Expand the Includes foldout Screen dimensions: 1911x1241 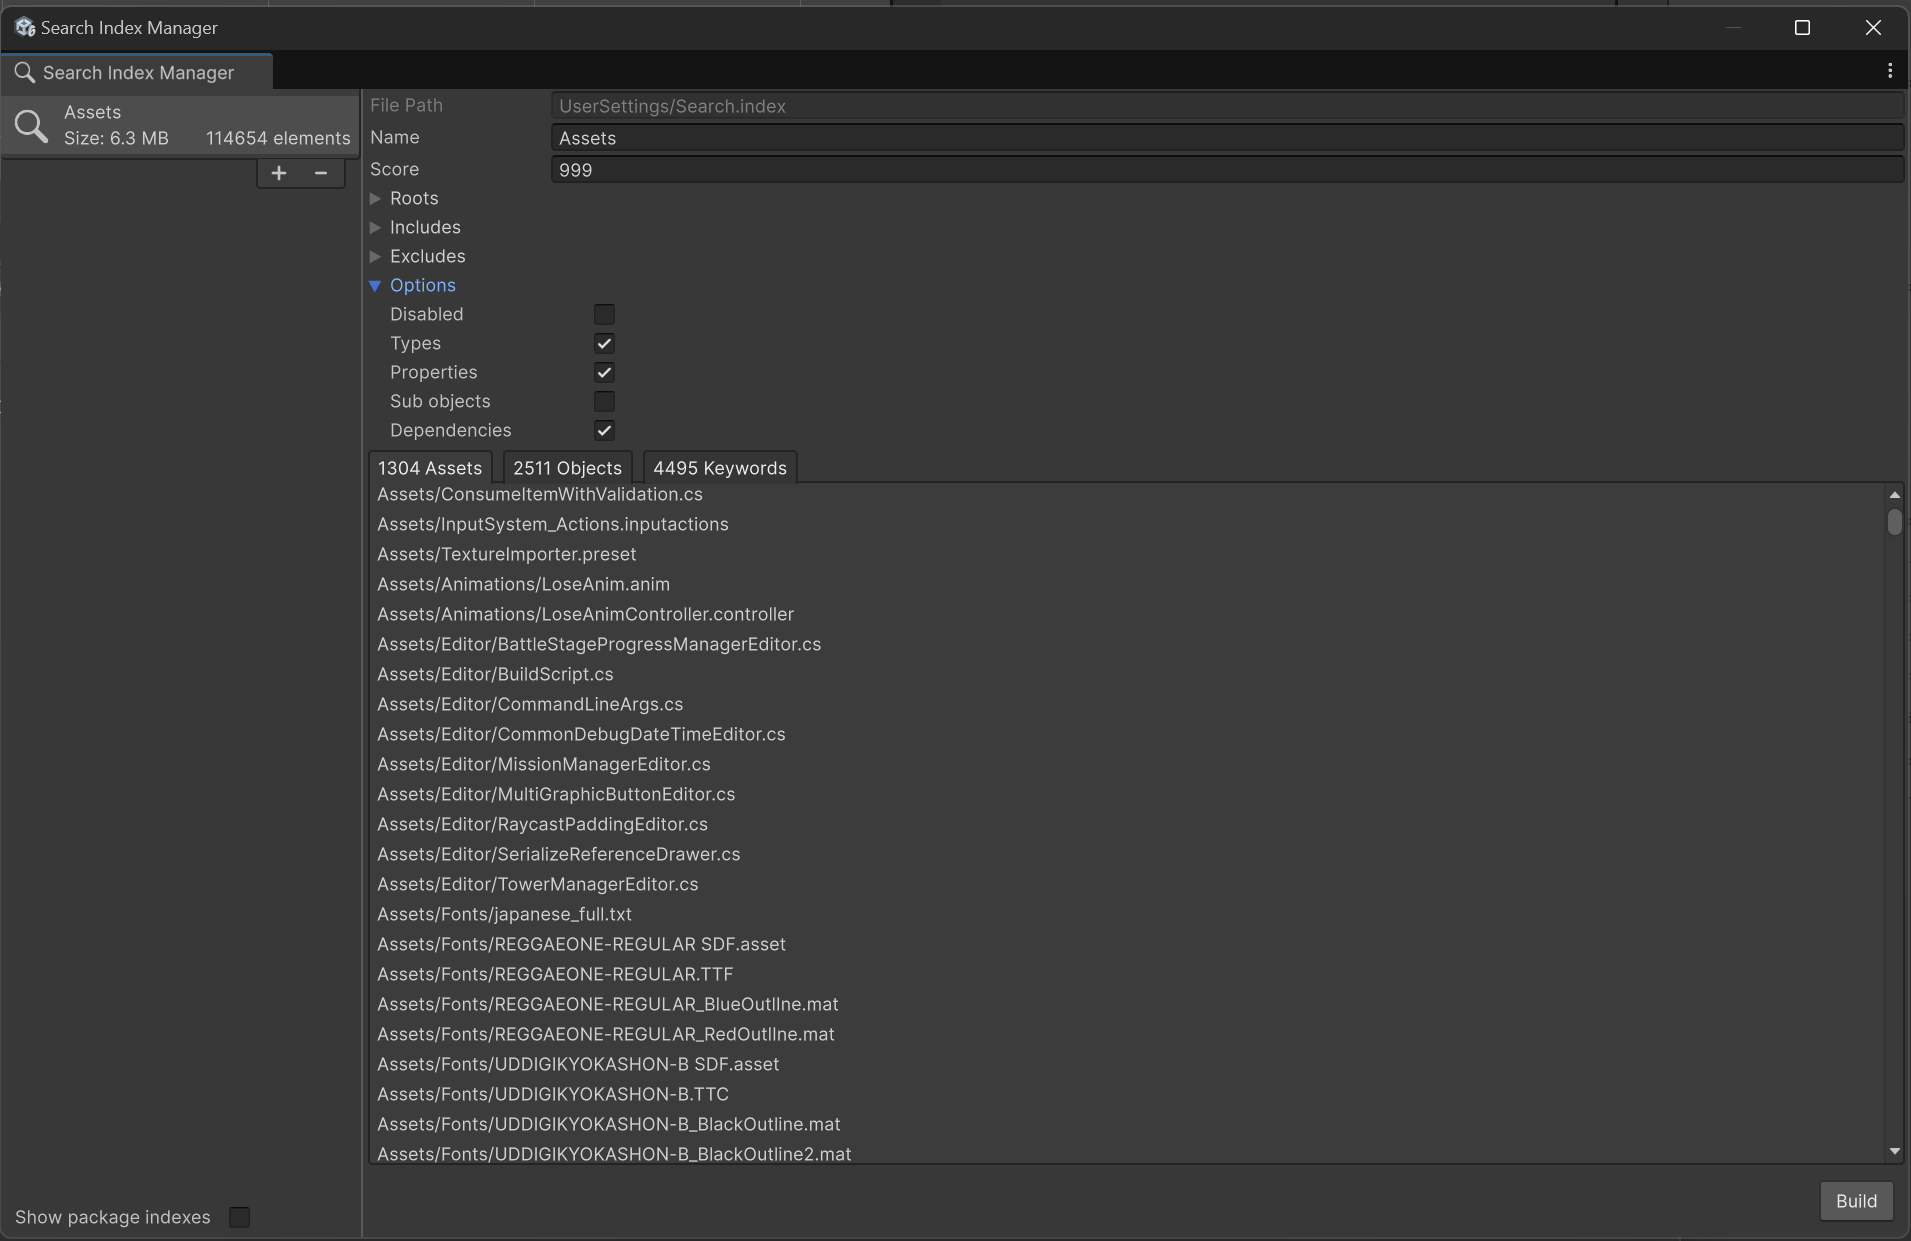coord(376,228)
